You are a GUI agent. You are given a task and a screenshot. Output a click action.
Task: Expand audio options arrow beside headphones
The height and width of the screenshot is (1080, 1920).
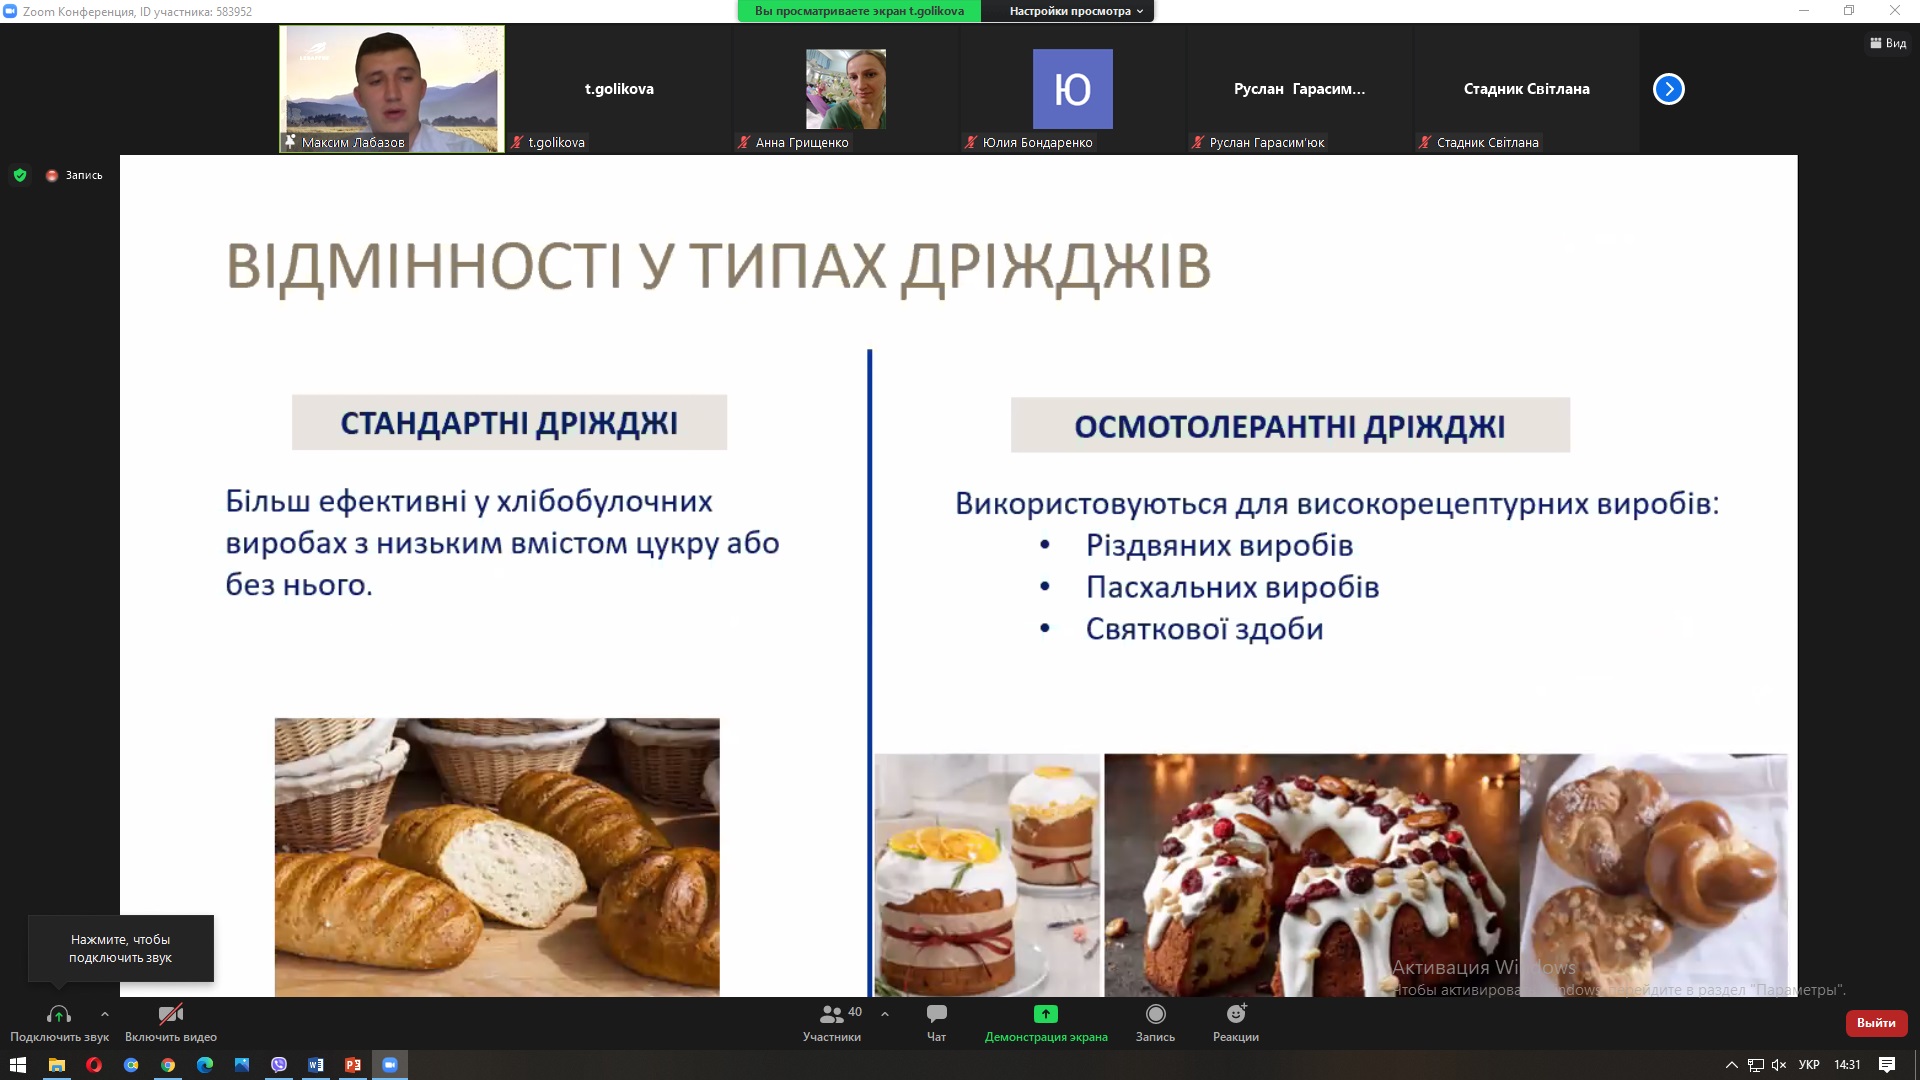pyautogui.click(x=105, y=1014)
